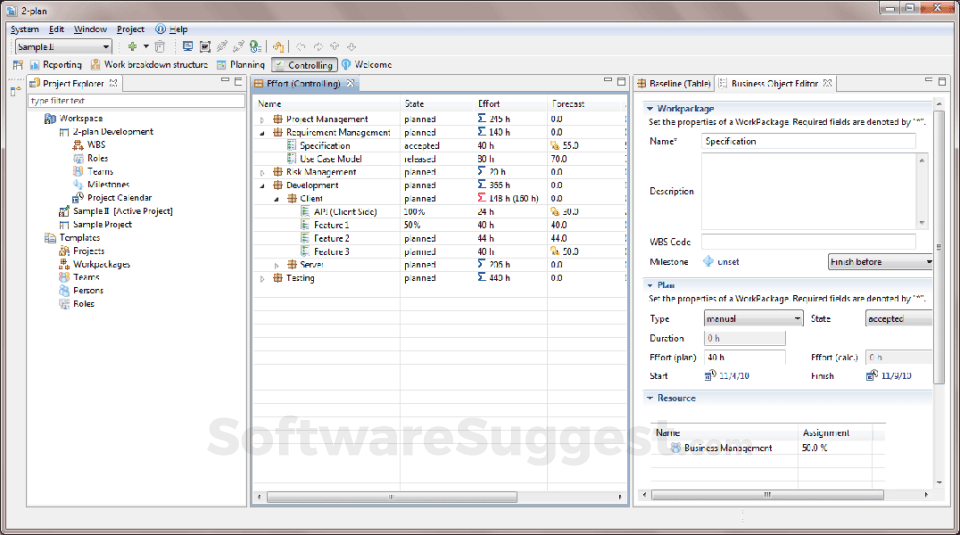The width and height of the screenshot is (960, 535).
Task: Click the sigma icon in Client effort cell
Action: (482, 198)
